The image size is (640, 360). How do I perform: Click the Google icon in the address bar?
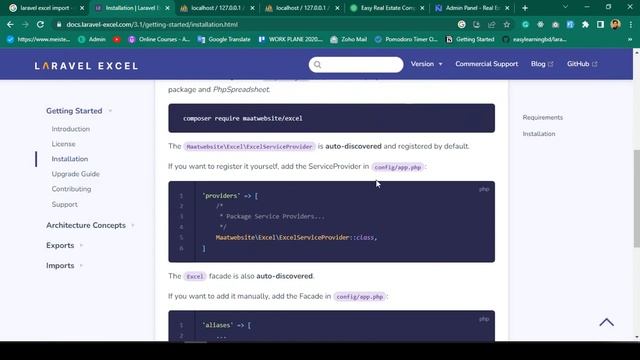pos(462,24)
